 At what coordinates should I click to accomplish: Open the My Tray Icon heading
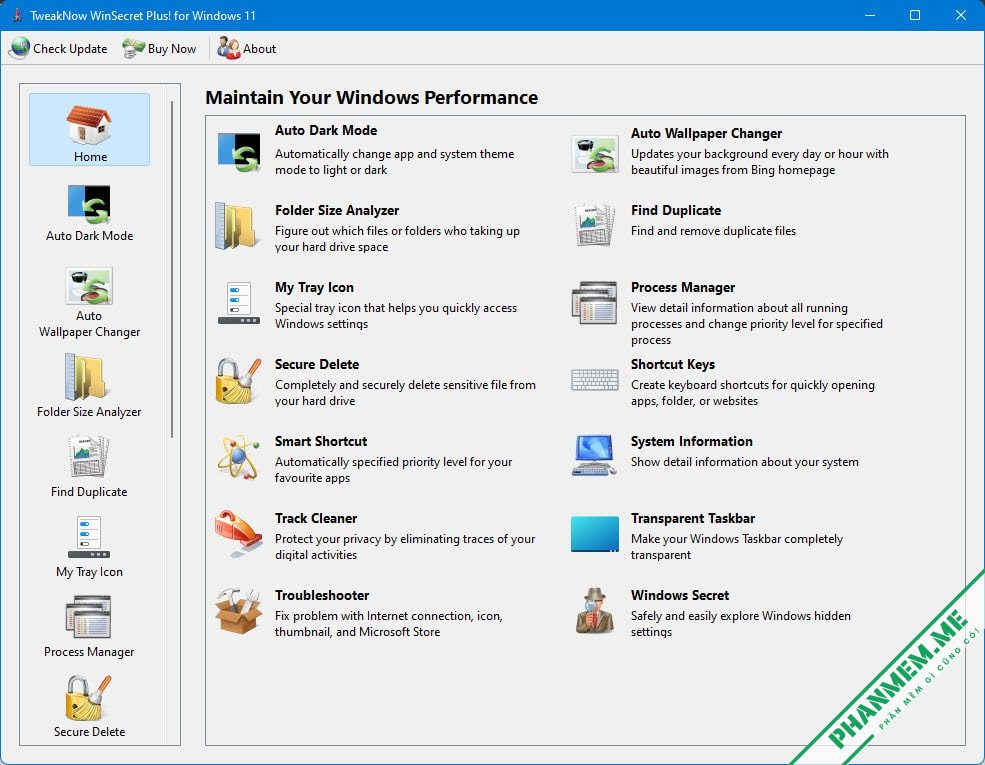(x=314, y=288)
